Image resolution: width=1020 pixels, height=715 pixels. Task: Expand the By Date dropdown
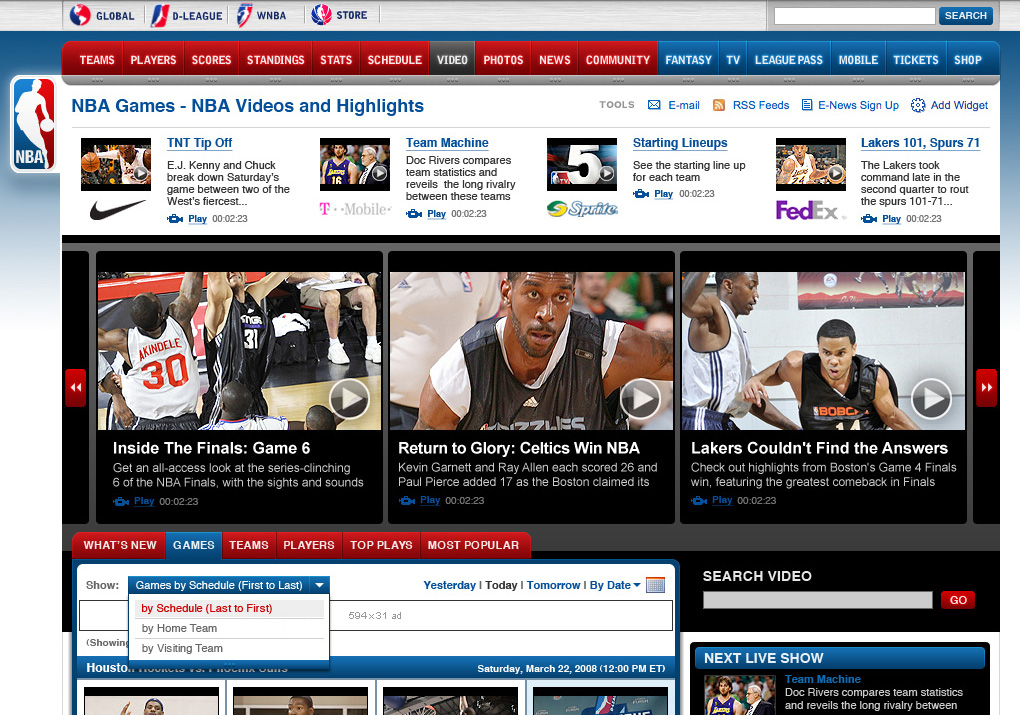(x=614, y=585)
